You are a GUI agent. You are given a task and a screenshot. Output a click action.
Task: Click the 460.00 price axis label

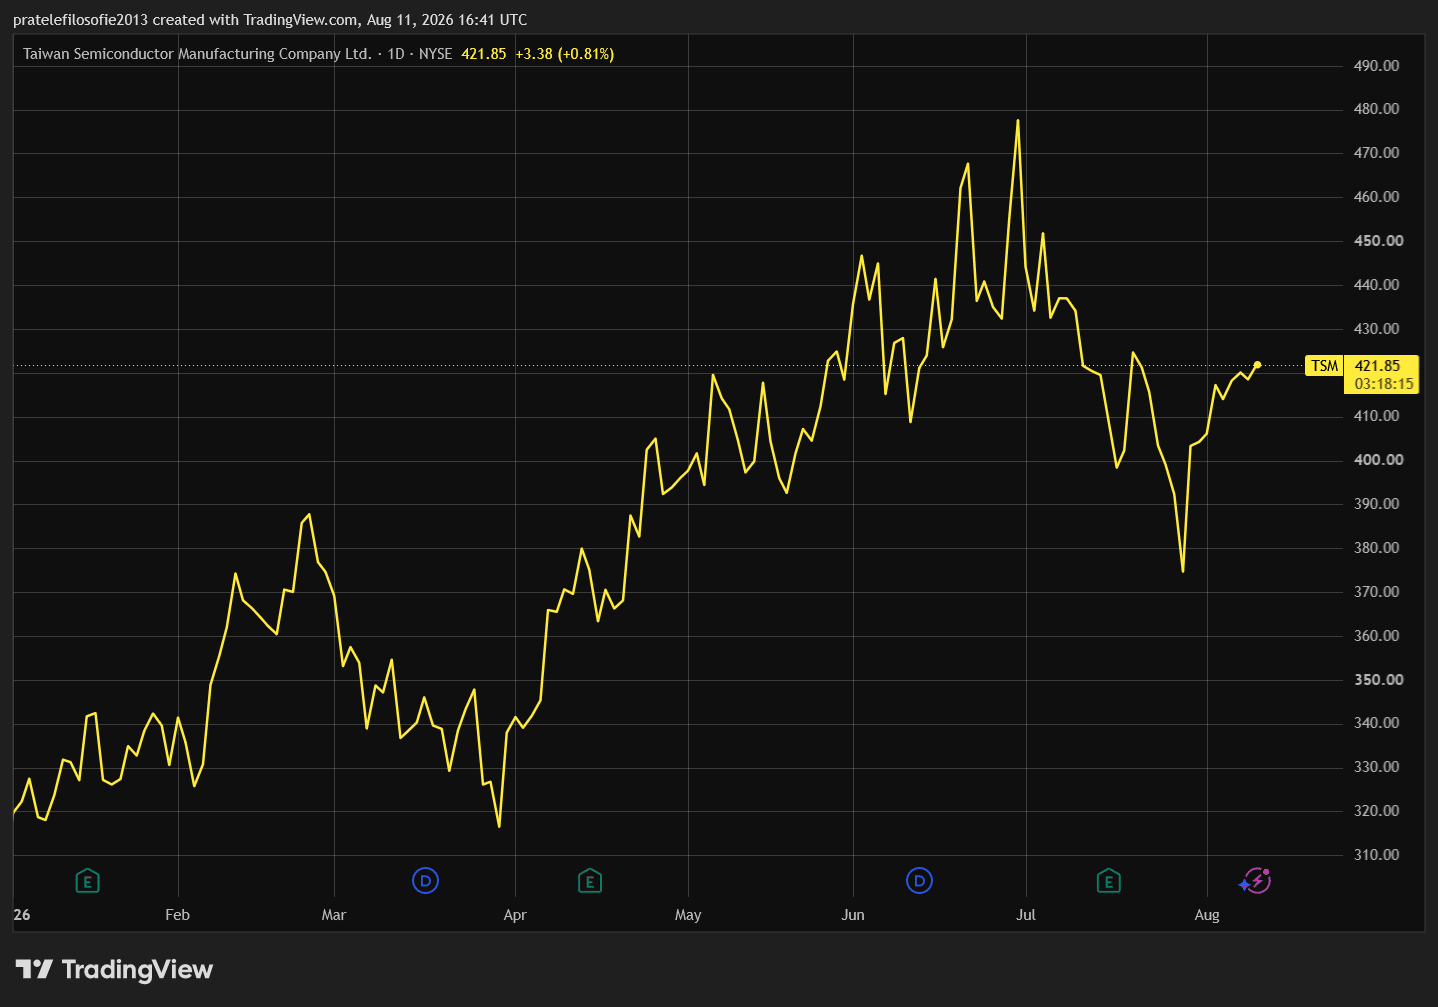1377,197
